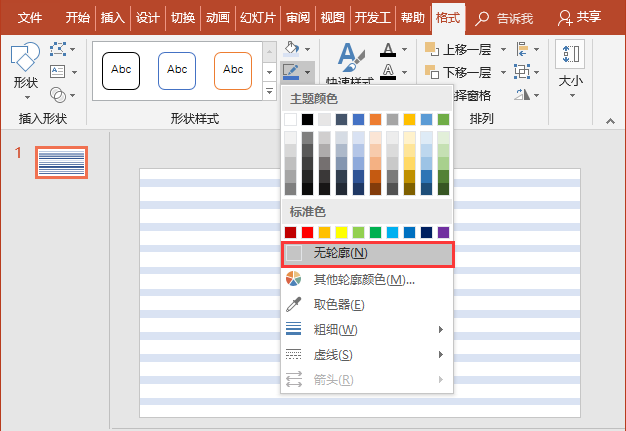Switch to the 动画 tab
Viewport: 626px width, 431px height.
[218, 18]
